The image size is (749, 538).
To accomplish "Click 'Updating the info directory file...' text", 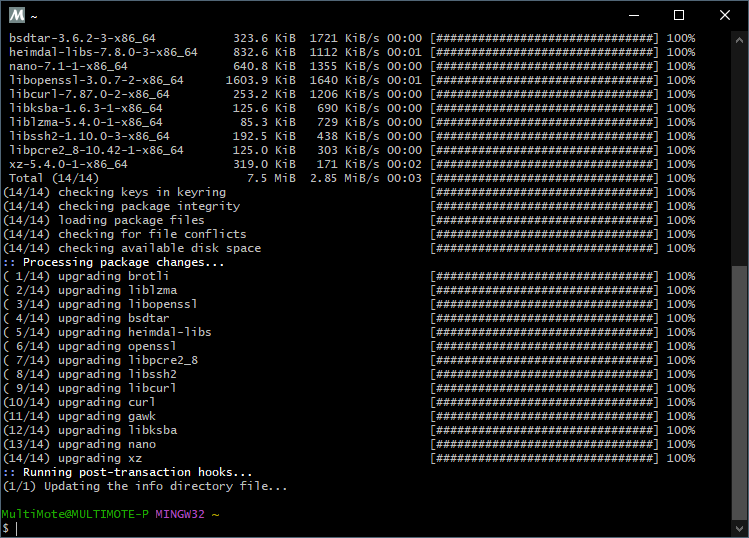I will click(x=173, y=486).
